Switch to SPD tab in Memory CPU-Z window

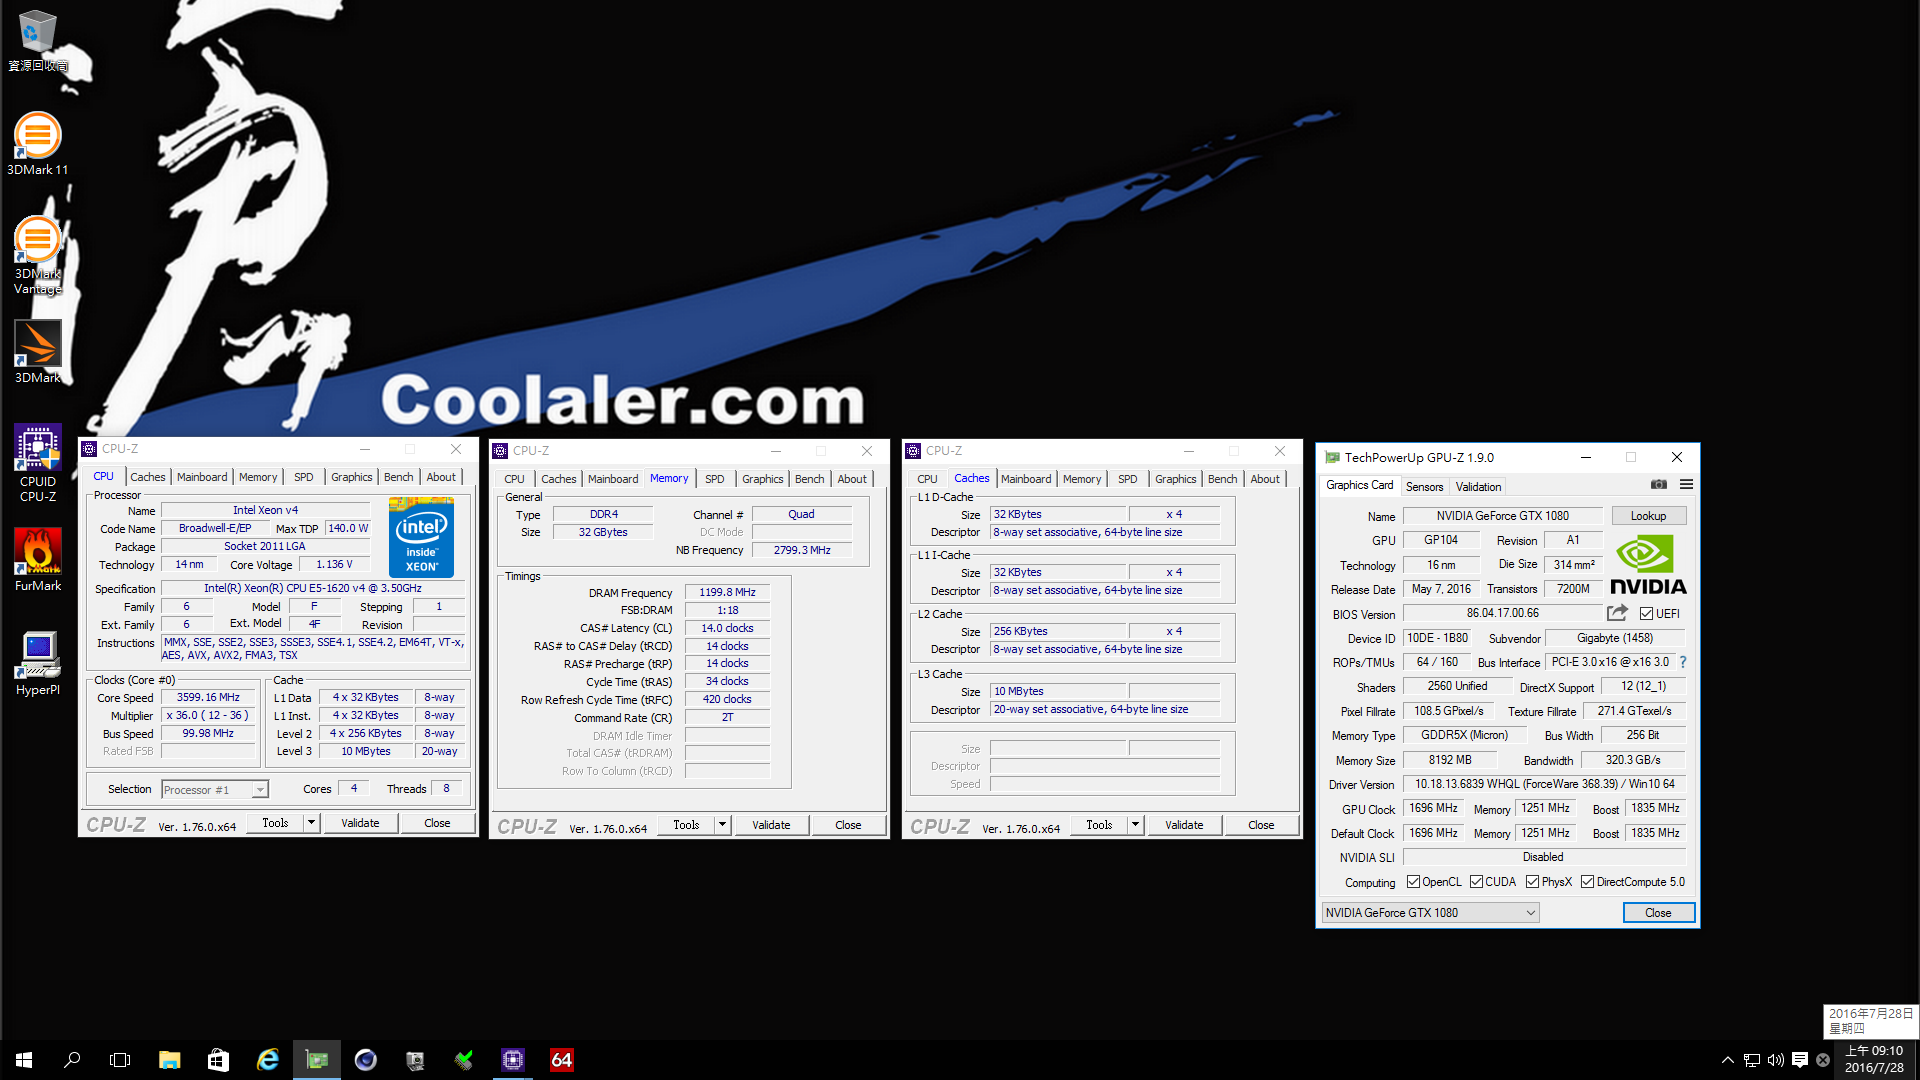click(x=714, y=479)
